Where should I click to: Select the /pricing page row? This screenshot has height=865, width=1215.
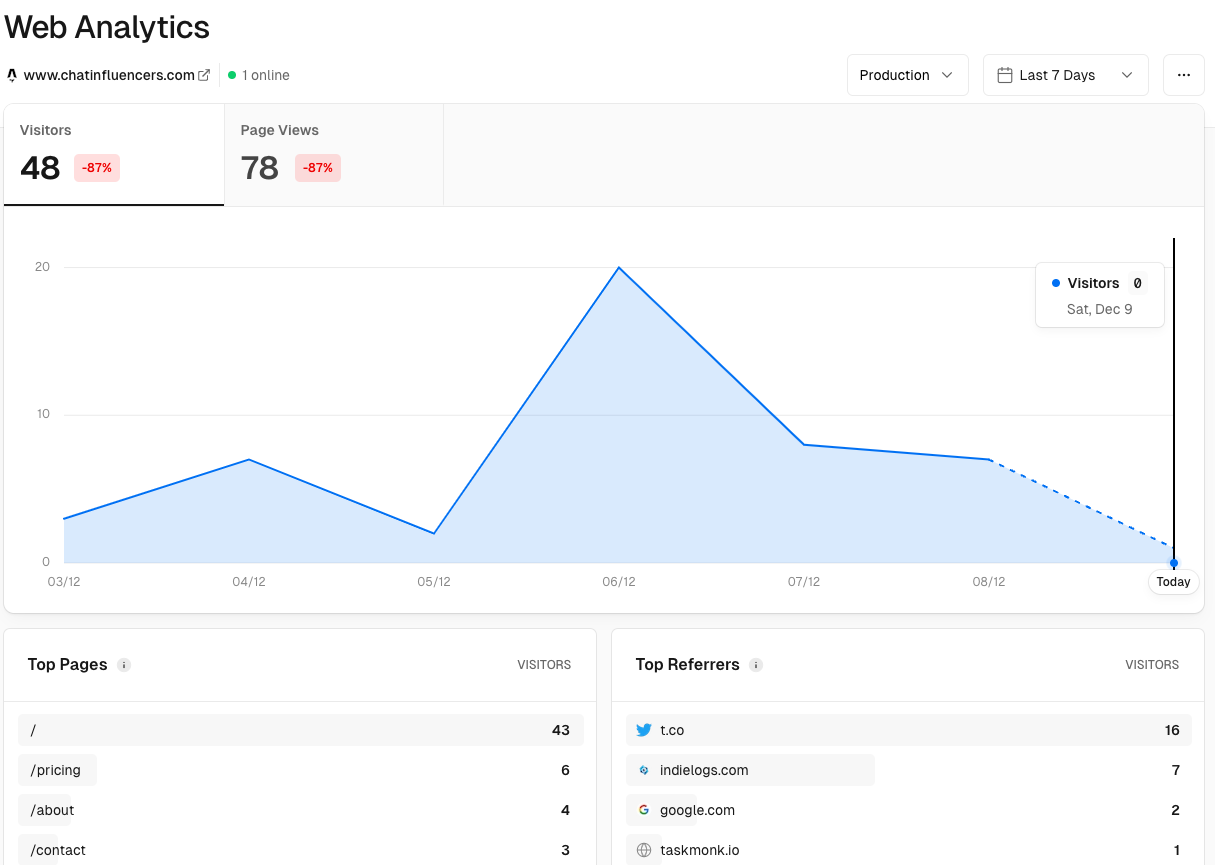point(300,770)
